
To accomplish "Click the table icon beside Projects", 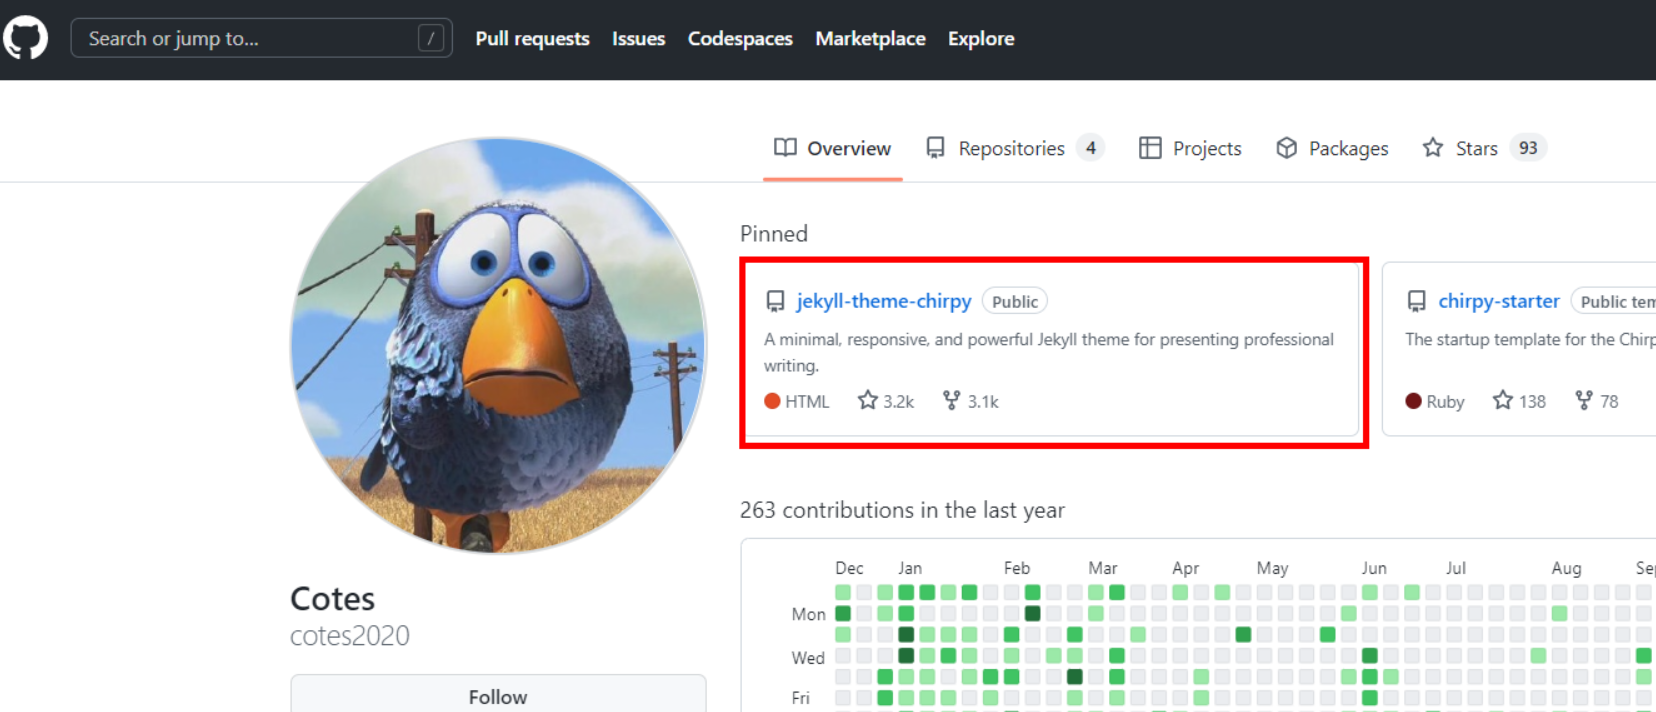I will click(x=1150, y=148).
